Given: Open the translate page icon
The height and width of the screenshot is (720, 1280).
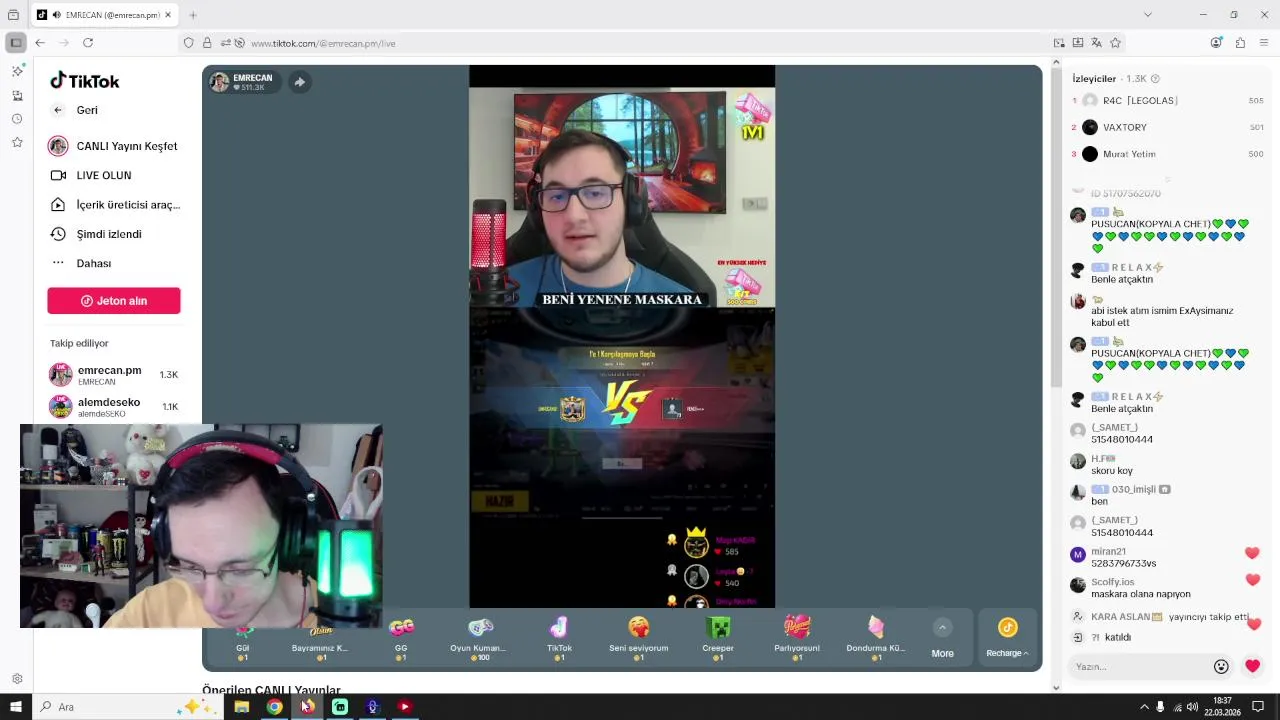Looking at the screenshot, I should click(1096, 43).
